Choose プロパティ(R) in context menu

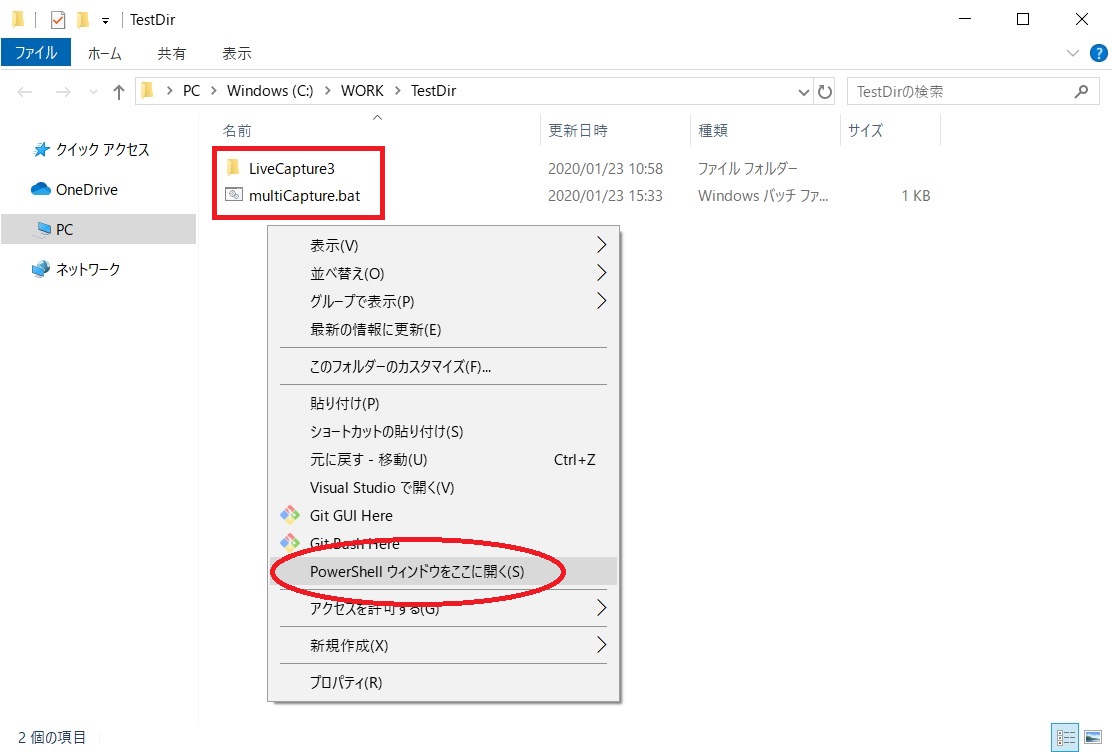[x=443, y=682]
